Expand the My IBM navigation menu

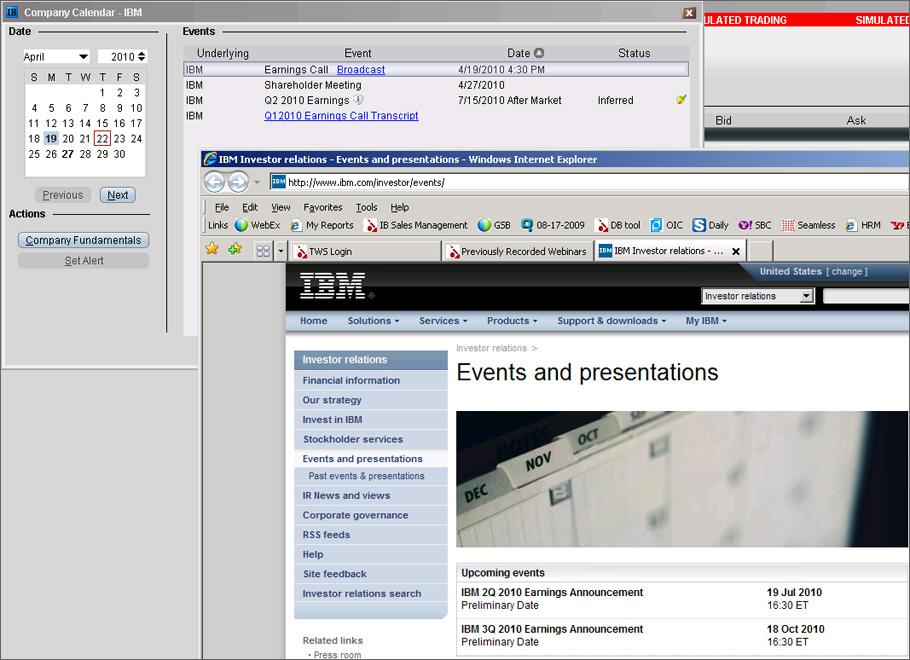706,320
